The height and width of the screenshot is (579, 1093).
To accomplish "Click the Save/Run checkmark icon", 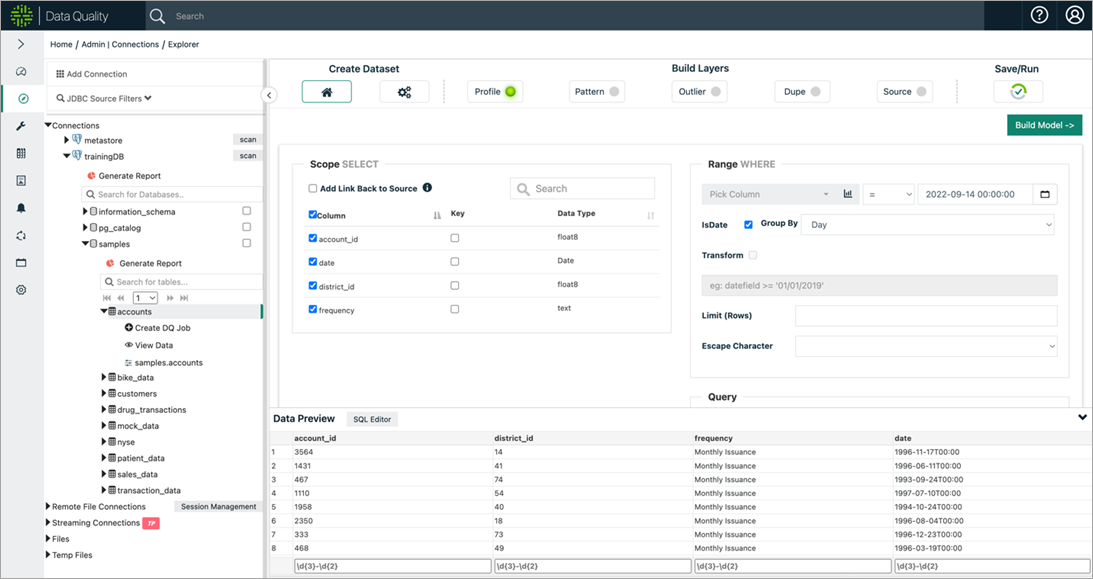I will click(x=1018, y=92).
